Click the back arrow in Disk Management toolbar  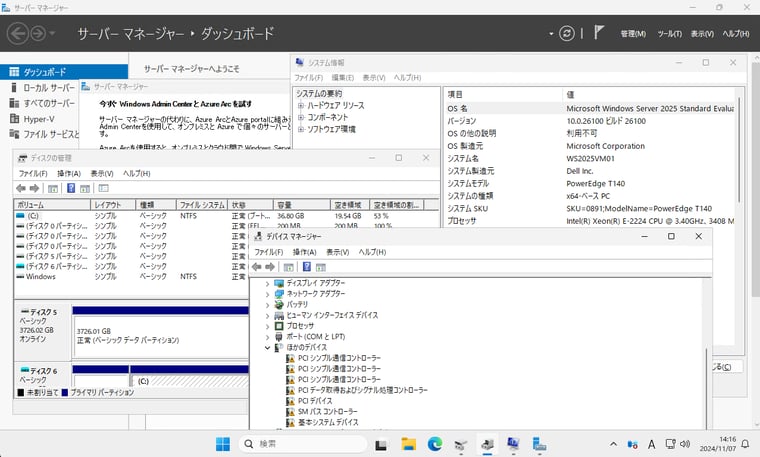pos(21,189)
